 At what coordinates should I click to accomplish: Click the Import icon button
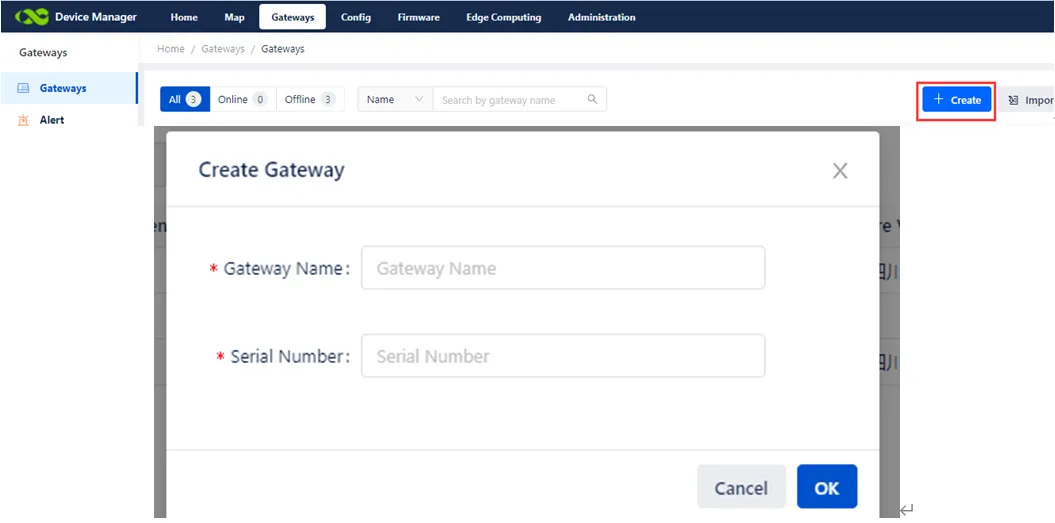tap(1013, 100)
